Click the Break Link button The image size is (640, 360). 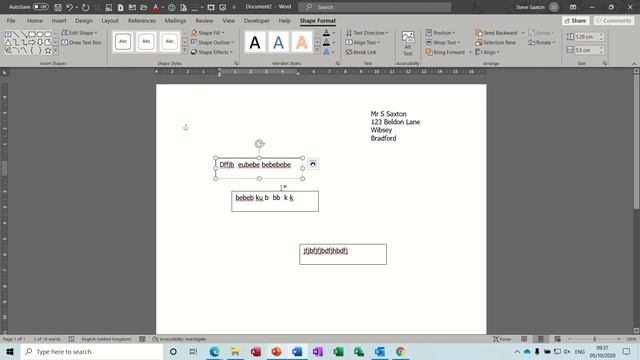(361, 52)
